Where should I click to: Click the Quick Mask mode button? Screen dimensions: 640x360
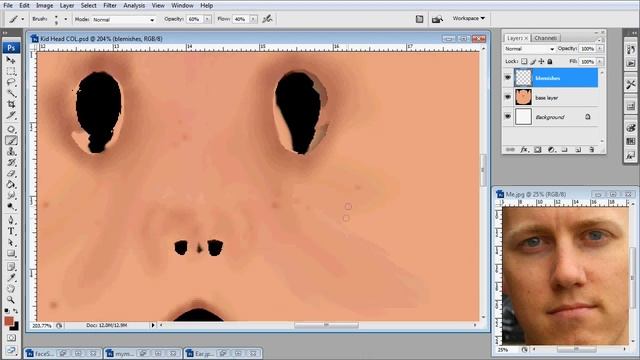tap(11, 338)
